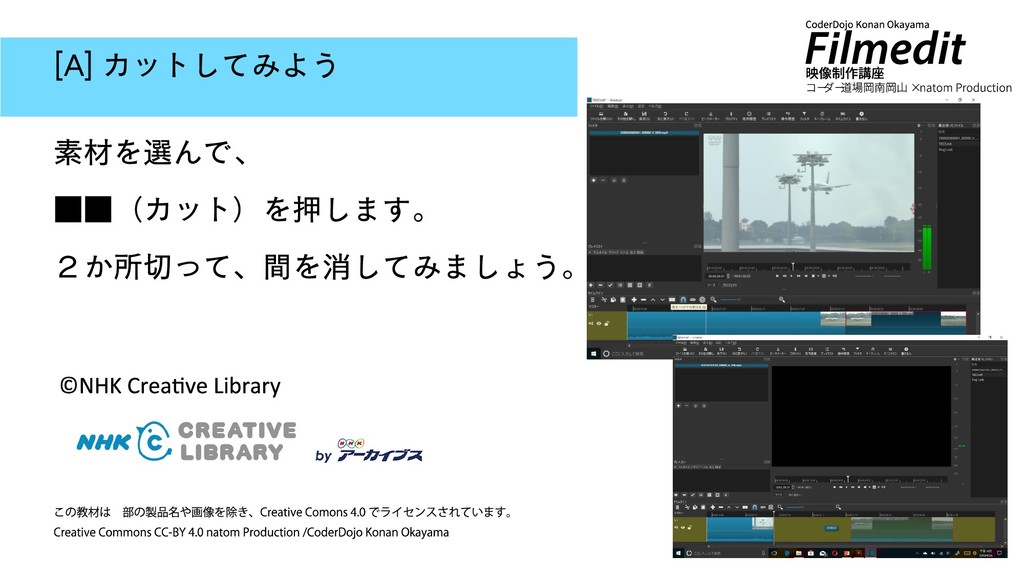Toggle Ripple target icon in upper timeline toolbar
The image size is (1024, 576).
[702, 300]
